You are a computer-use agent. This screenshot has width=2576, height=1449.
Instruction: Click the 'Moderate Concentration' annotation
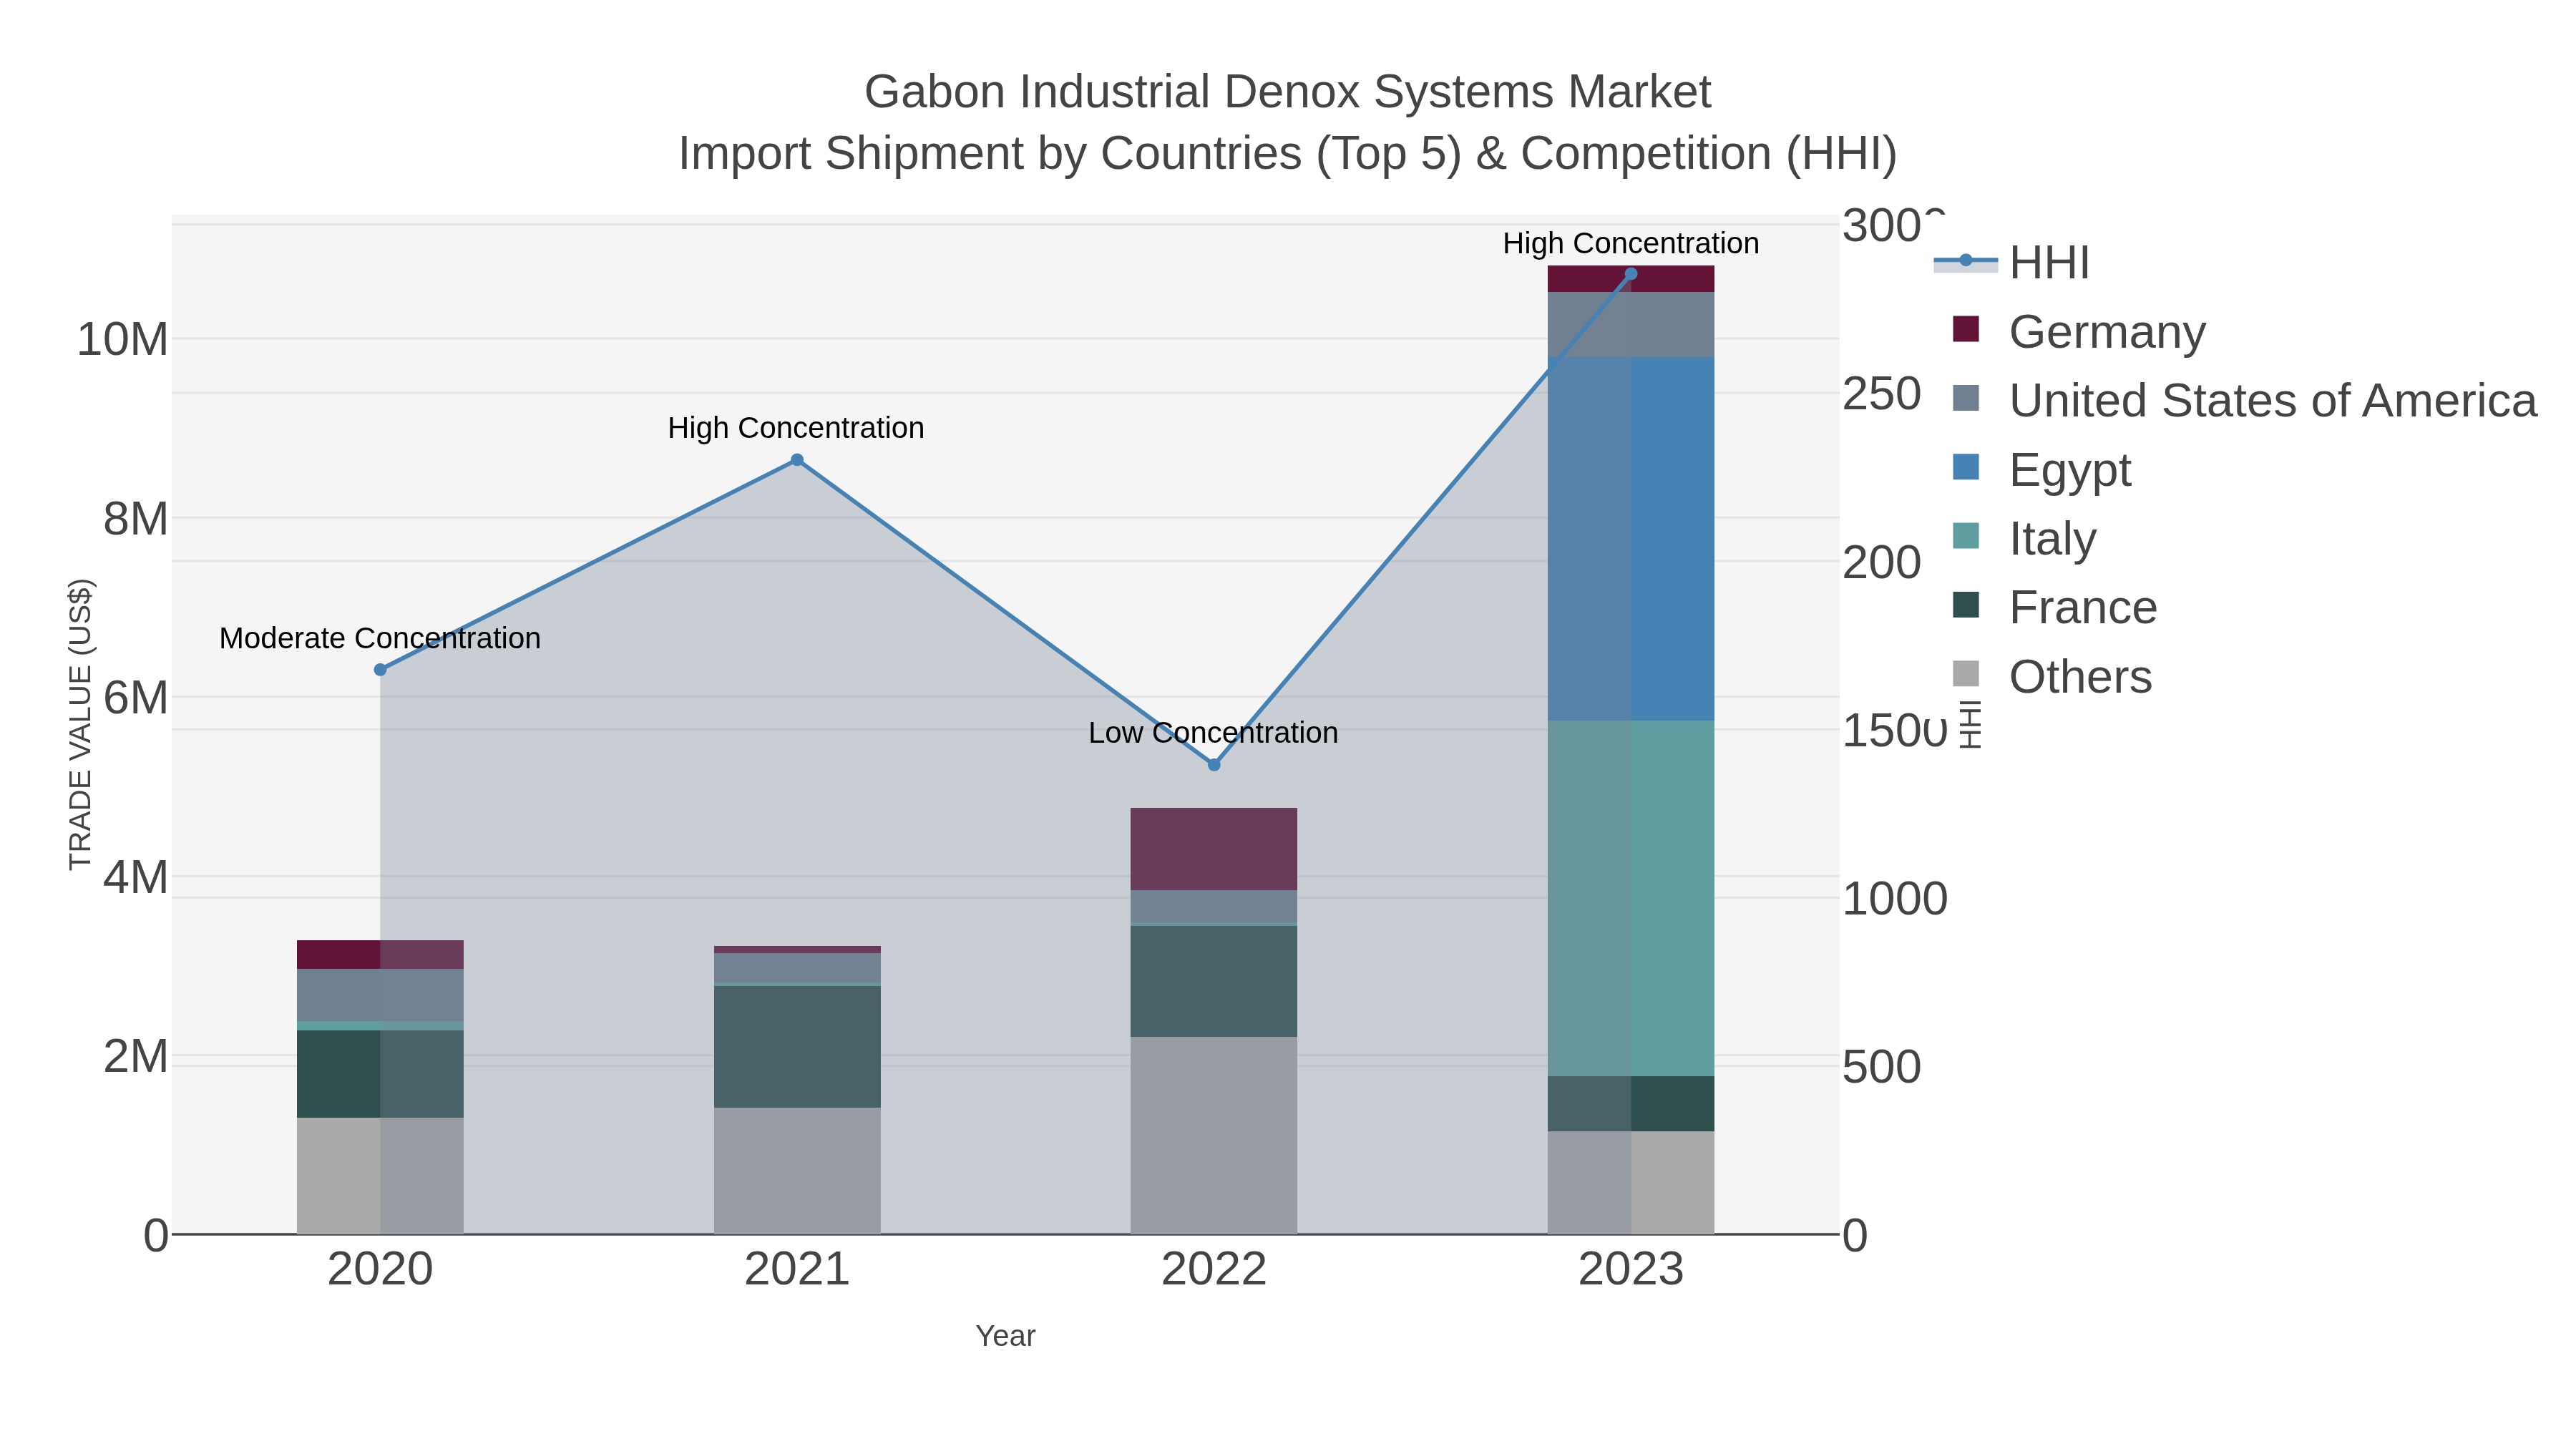(x=380, y=638)
